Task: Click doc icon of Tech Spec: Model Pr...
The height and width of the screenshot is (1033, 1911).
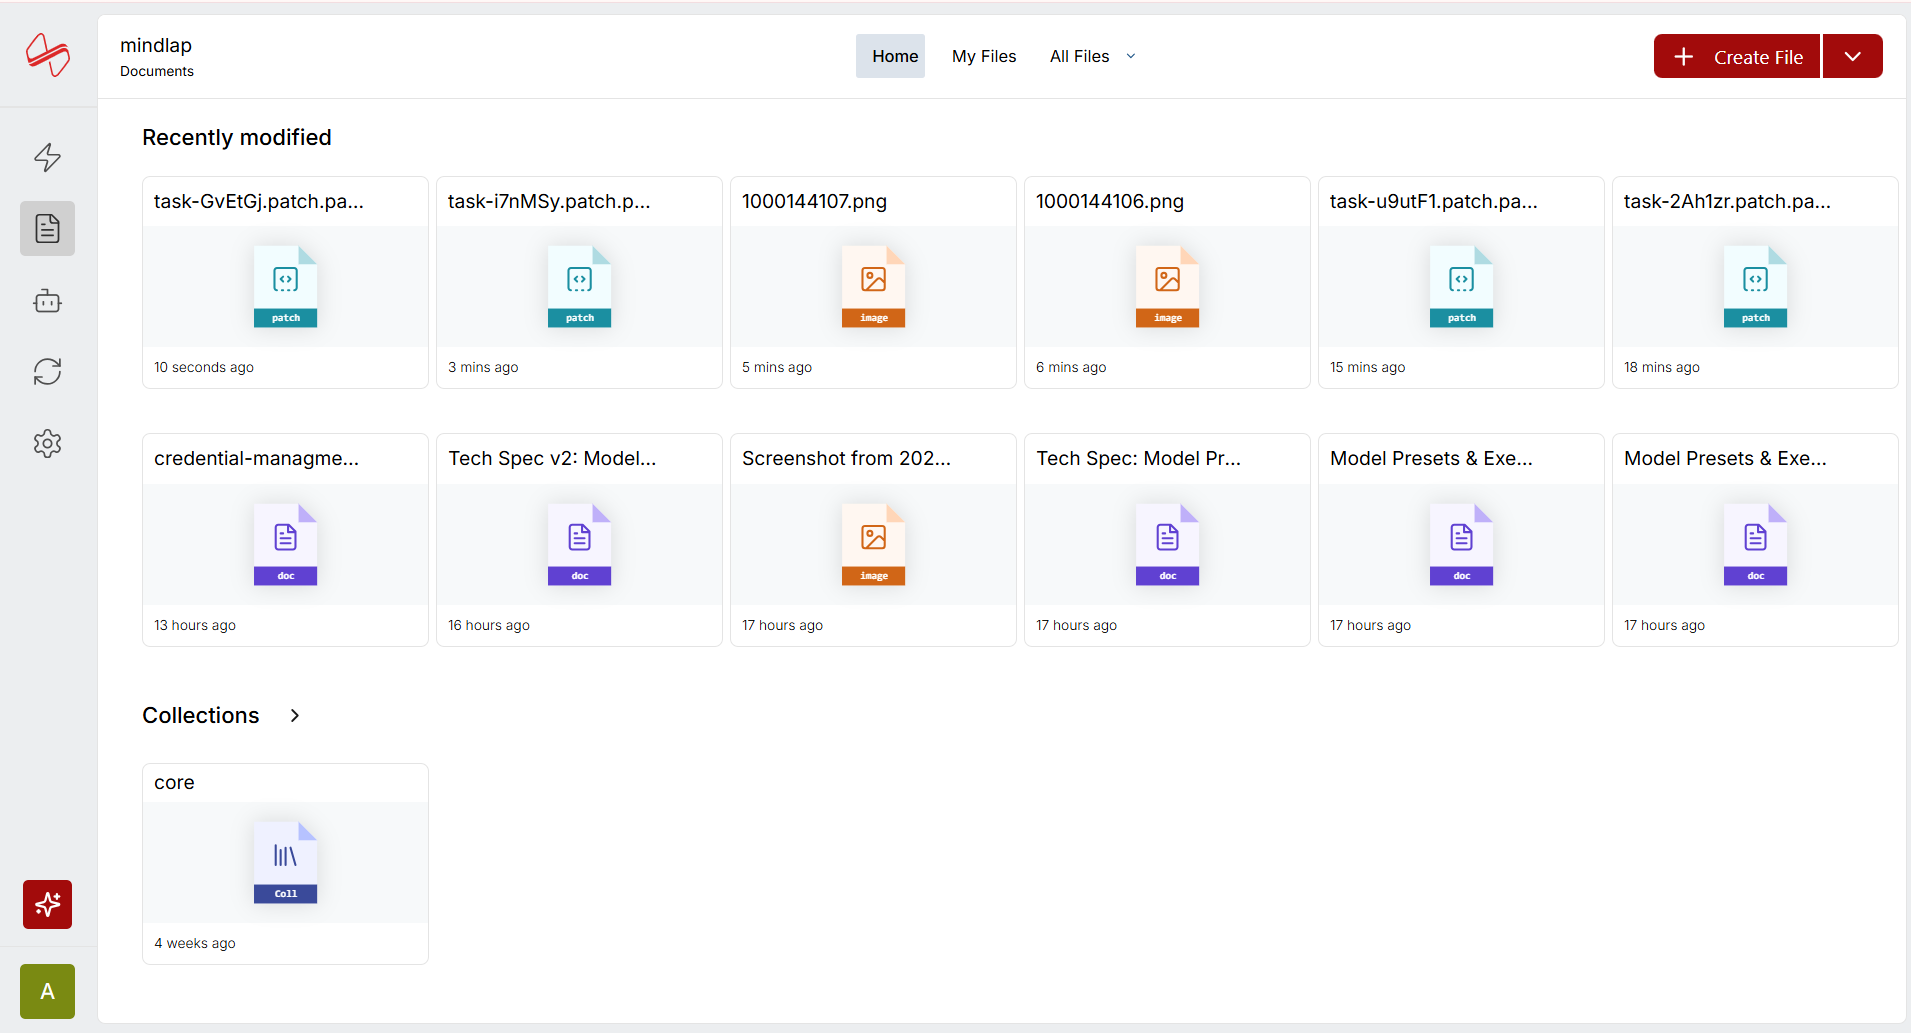Action: (x=1167, y=545)
